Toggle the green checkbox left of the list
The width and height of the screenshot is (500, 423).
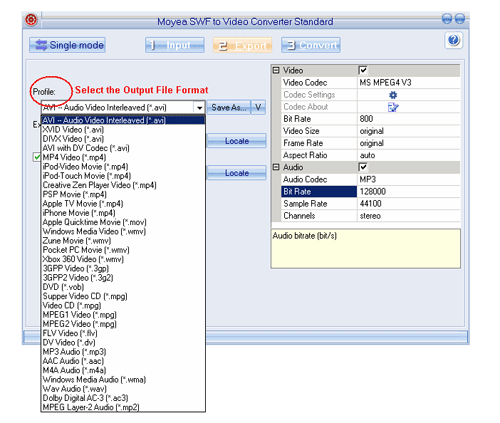point(37,157)
